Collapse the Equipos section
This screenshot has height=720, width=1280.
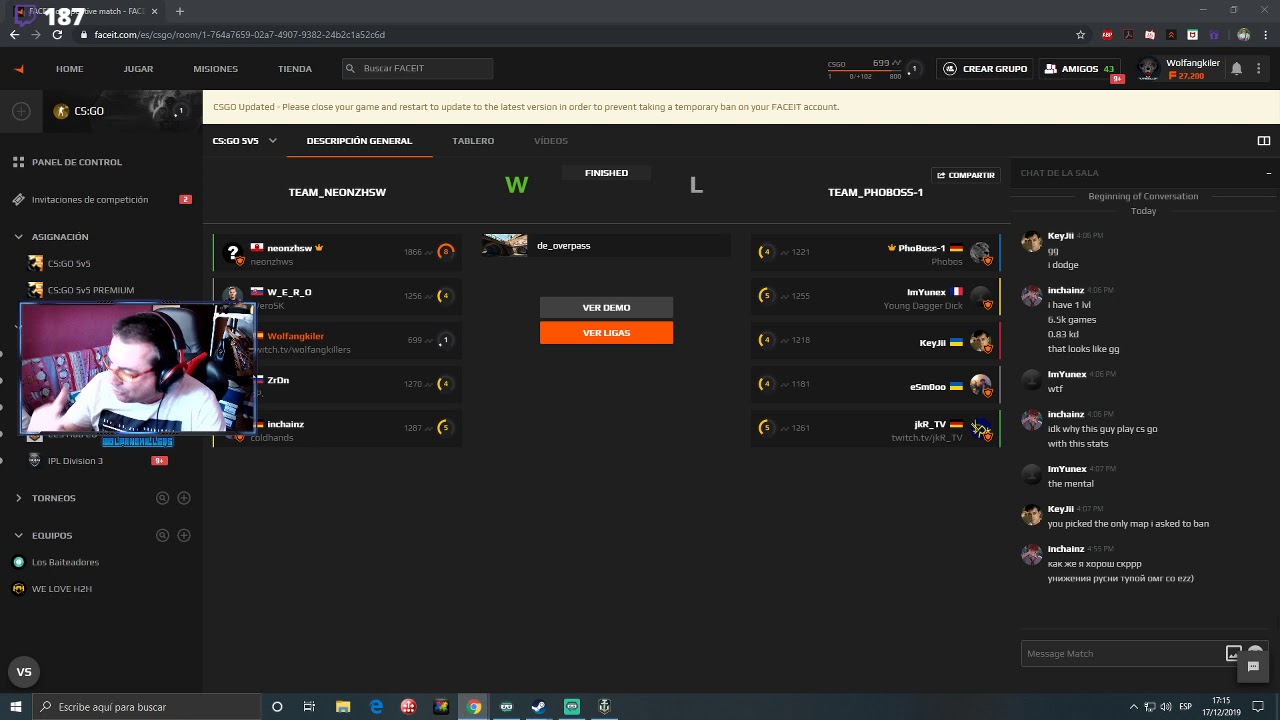(x=18, y=536)
